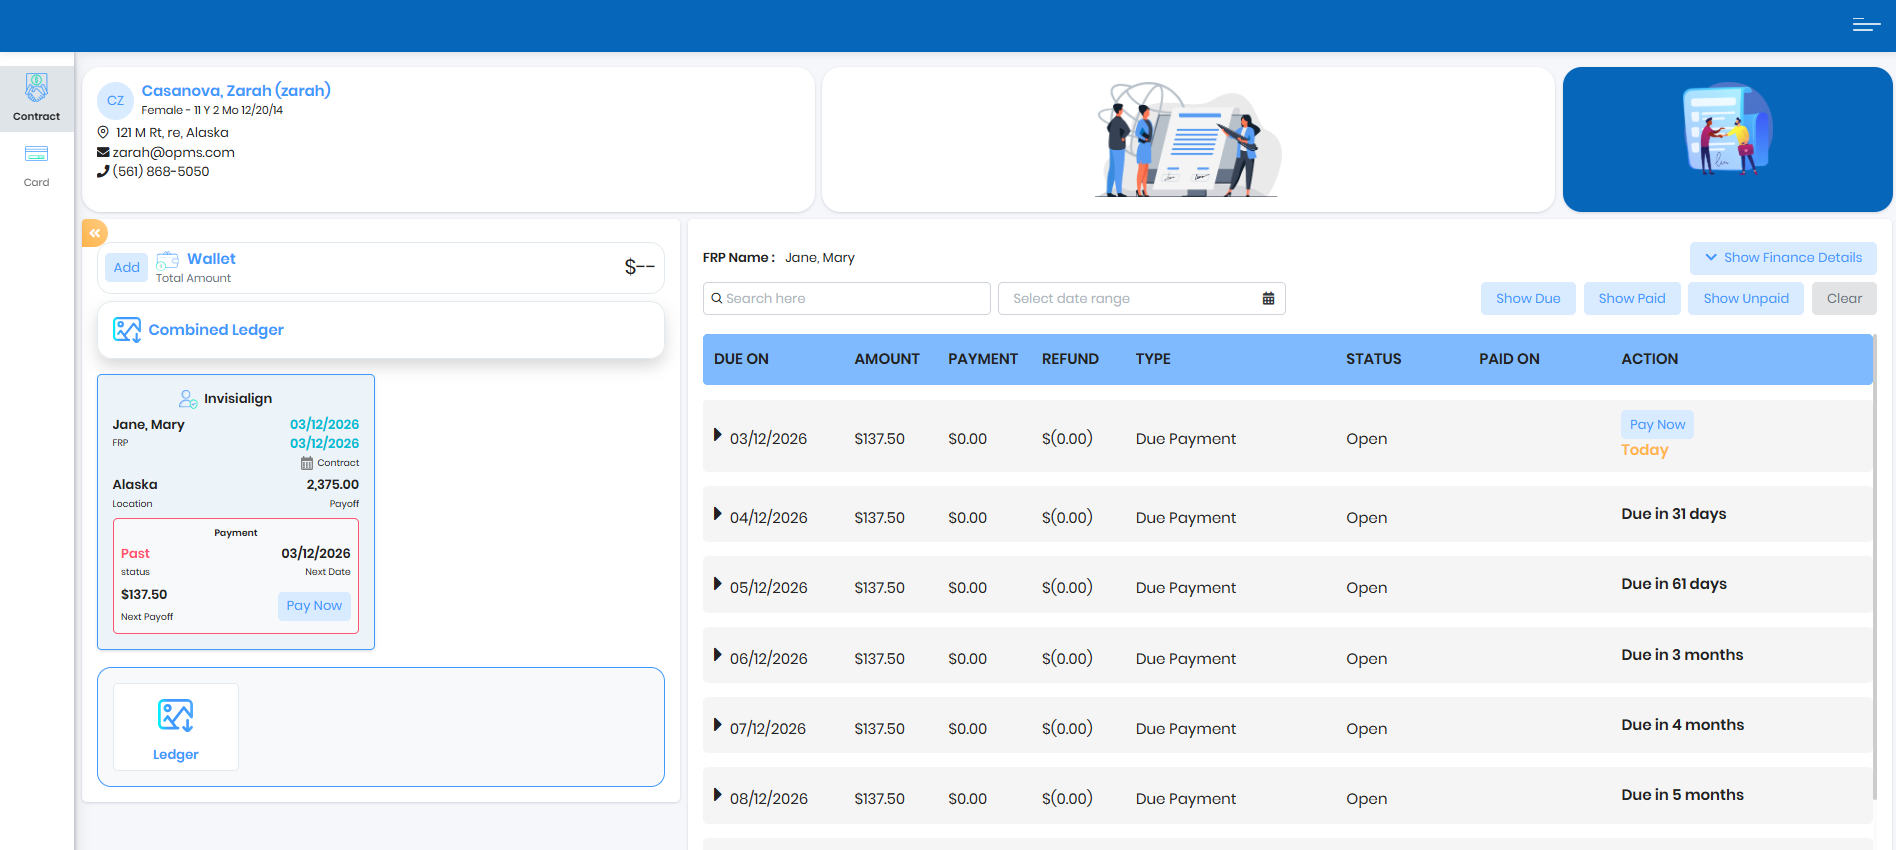This screenshot has width=1896, height=850.
Task: Click the blue contract signing illustration card
Action: point(1727,139)
